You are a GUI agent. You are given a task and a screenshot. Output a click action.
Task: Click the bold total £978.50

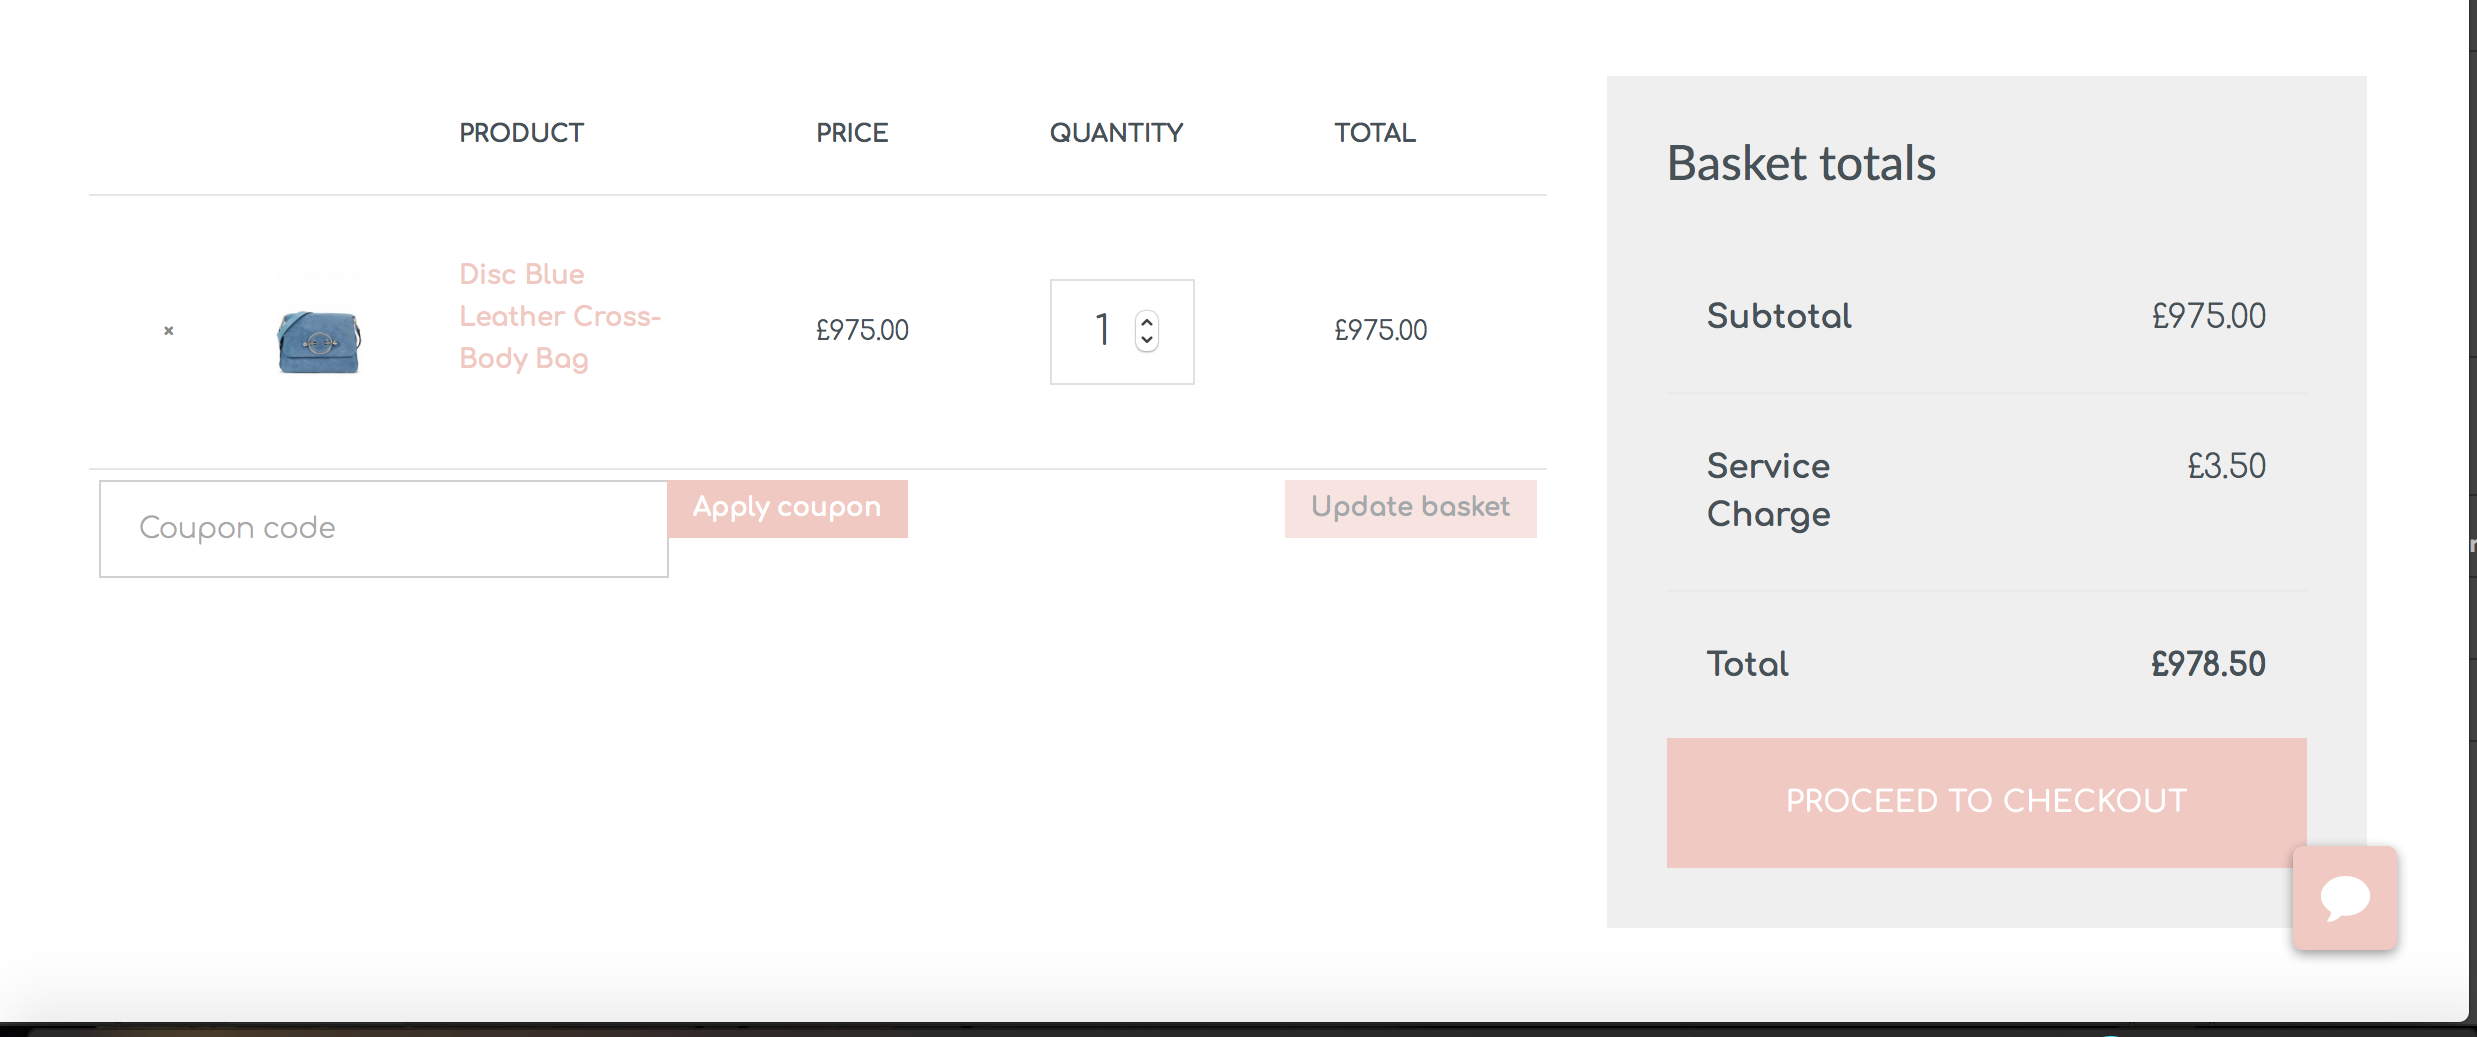coord(2208,664)
